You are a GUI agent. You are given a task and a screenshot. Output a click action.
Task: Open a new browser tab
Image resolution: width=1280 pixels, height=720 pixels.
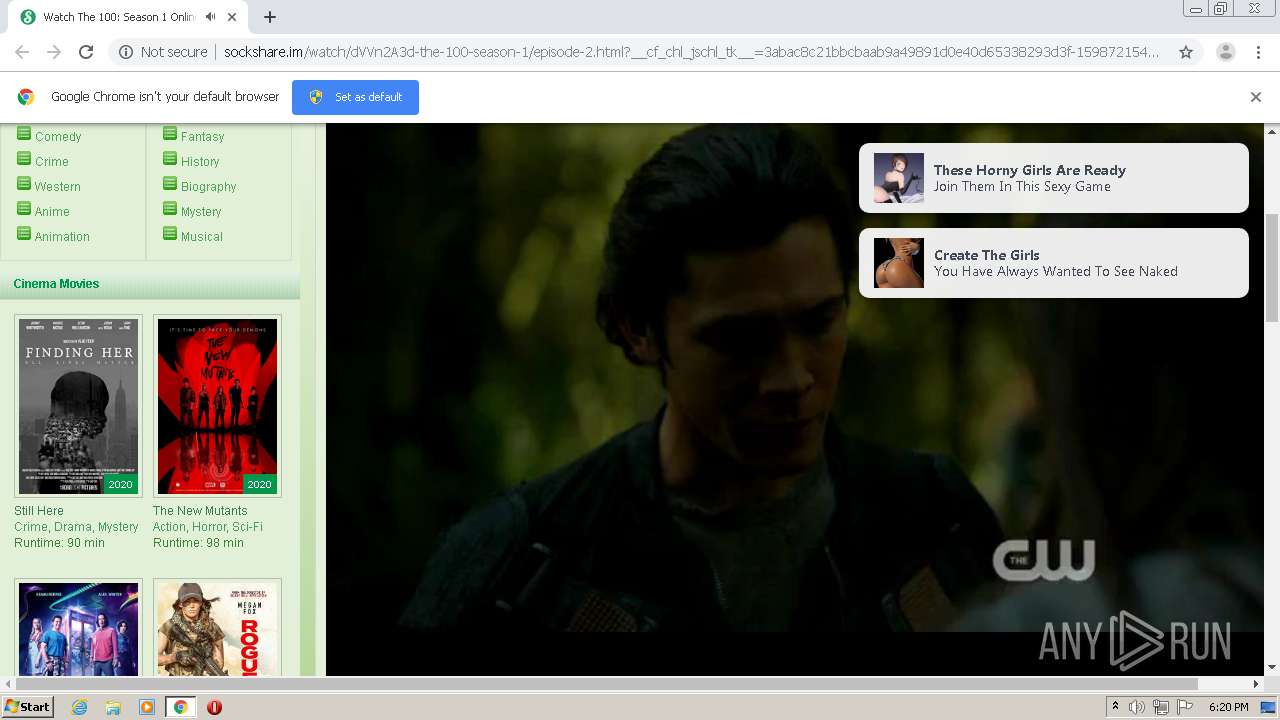click(270, 17)
